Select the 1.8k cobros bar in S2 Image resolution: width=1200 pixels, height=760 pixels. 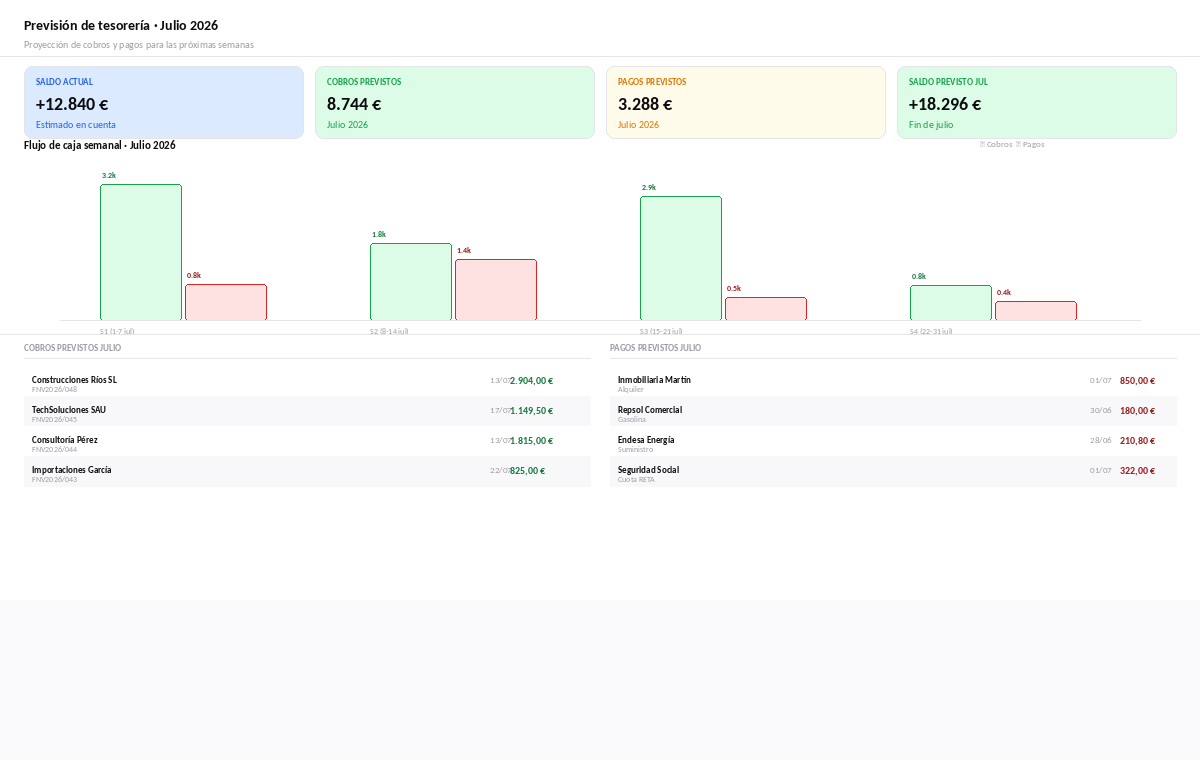pyautogui.click(x=411, y=282)
